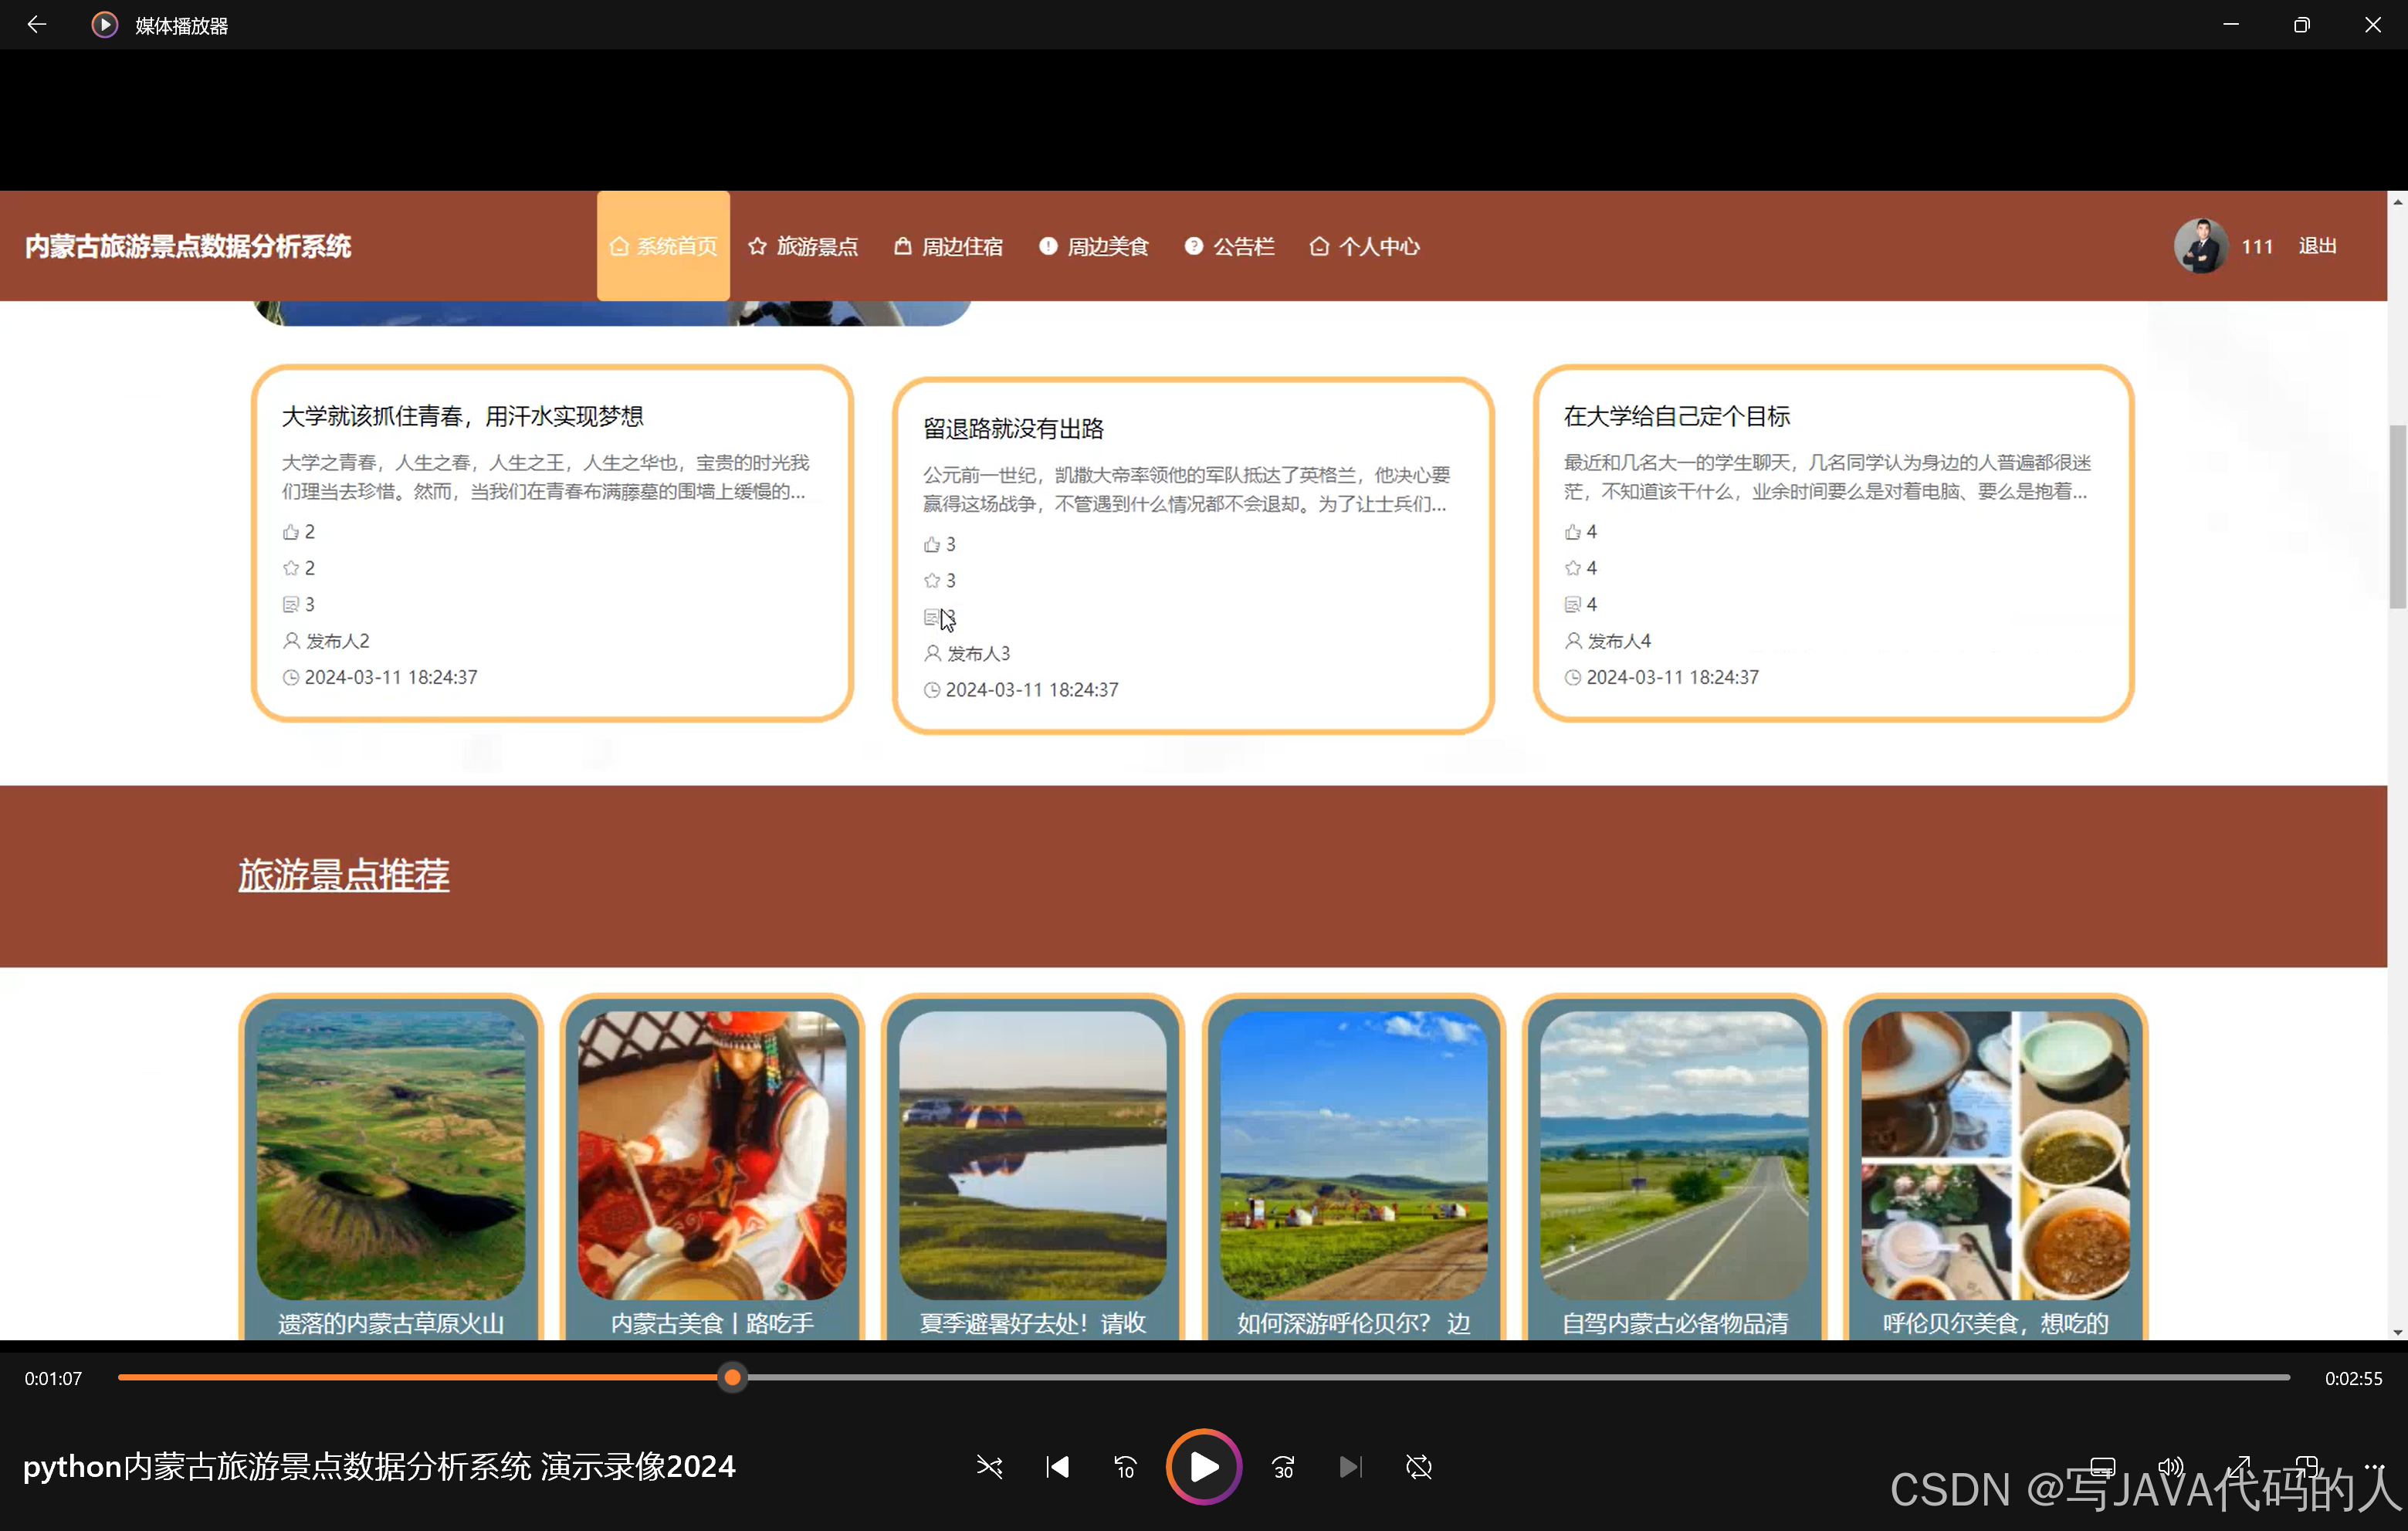The height and width of the screenshot is (1531, 2408).
Task: Click the user avatar photo
Action: point(2200,246)
